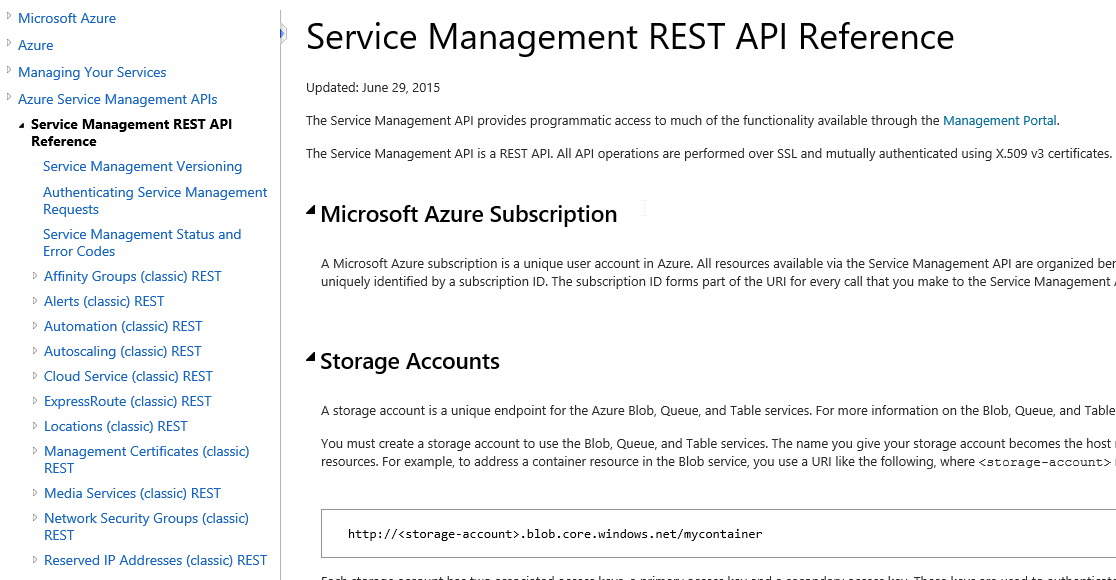Select Media Services (classic) REST
Screen dimensions: 1116x580
tap(130, 493)
